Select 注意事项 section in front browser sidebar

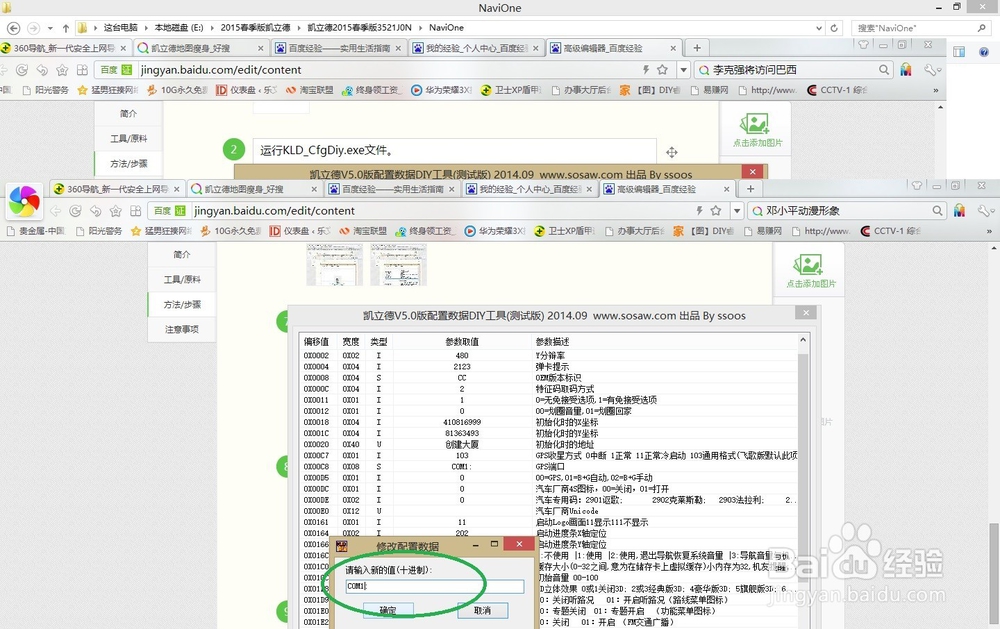(x=182, y=329)
